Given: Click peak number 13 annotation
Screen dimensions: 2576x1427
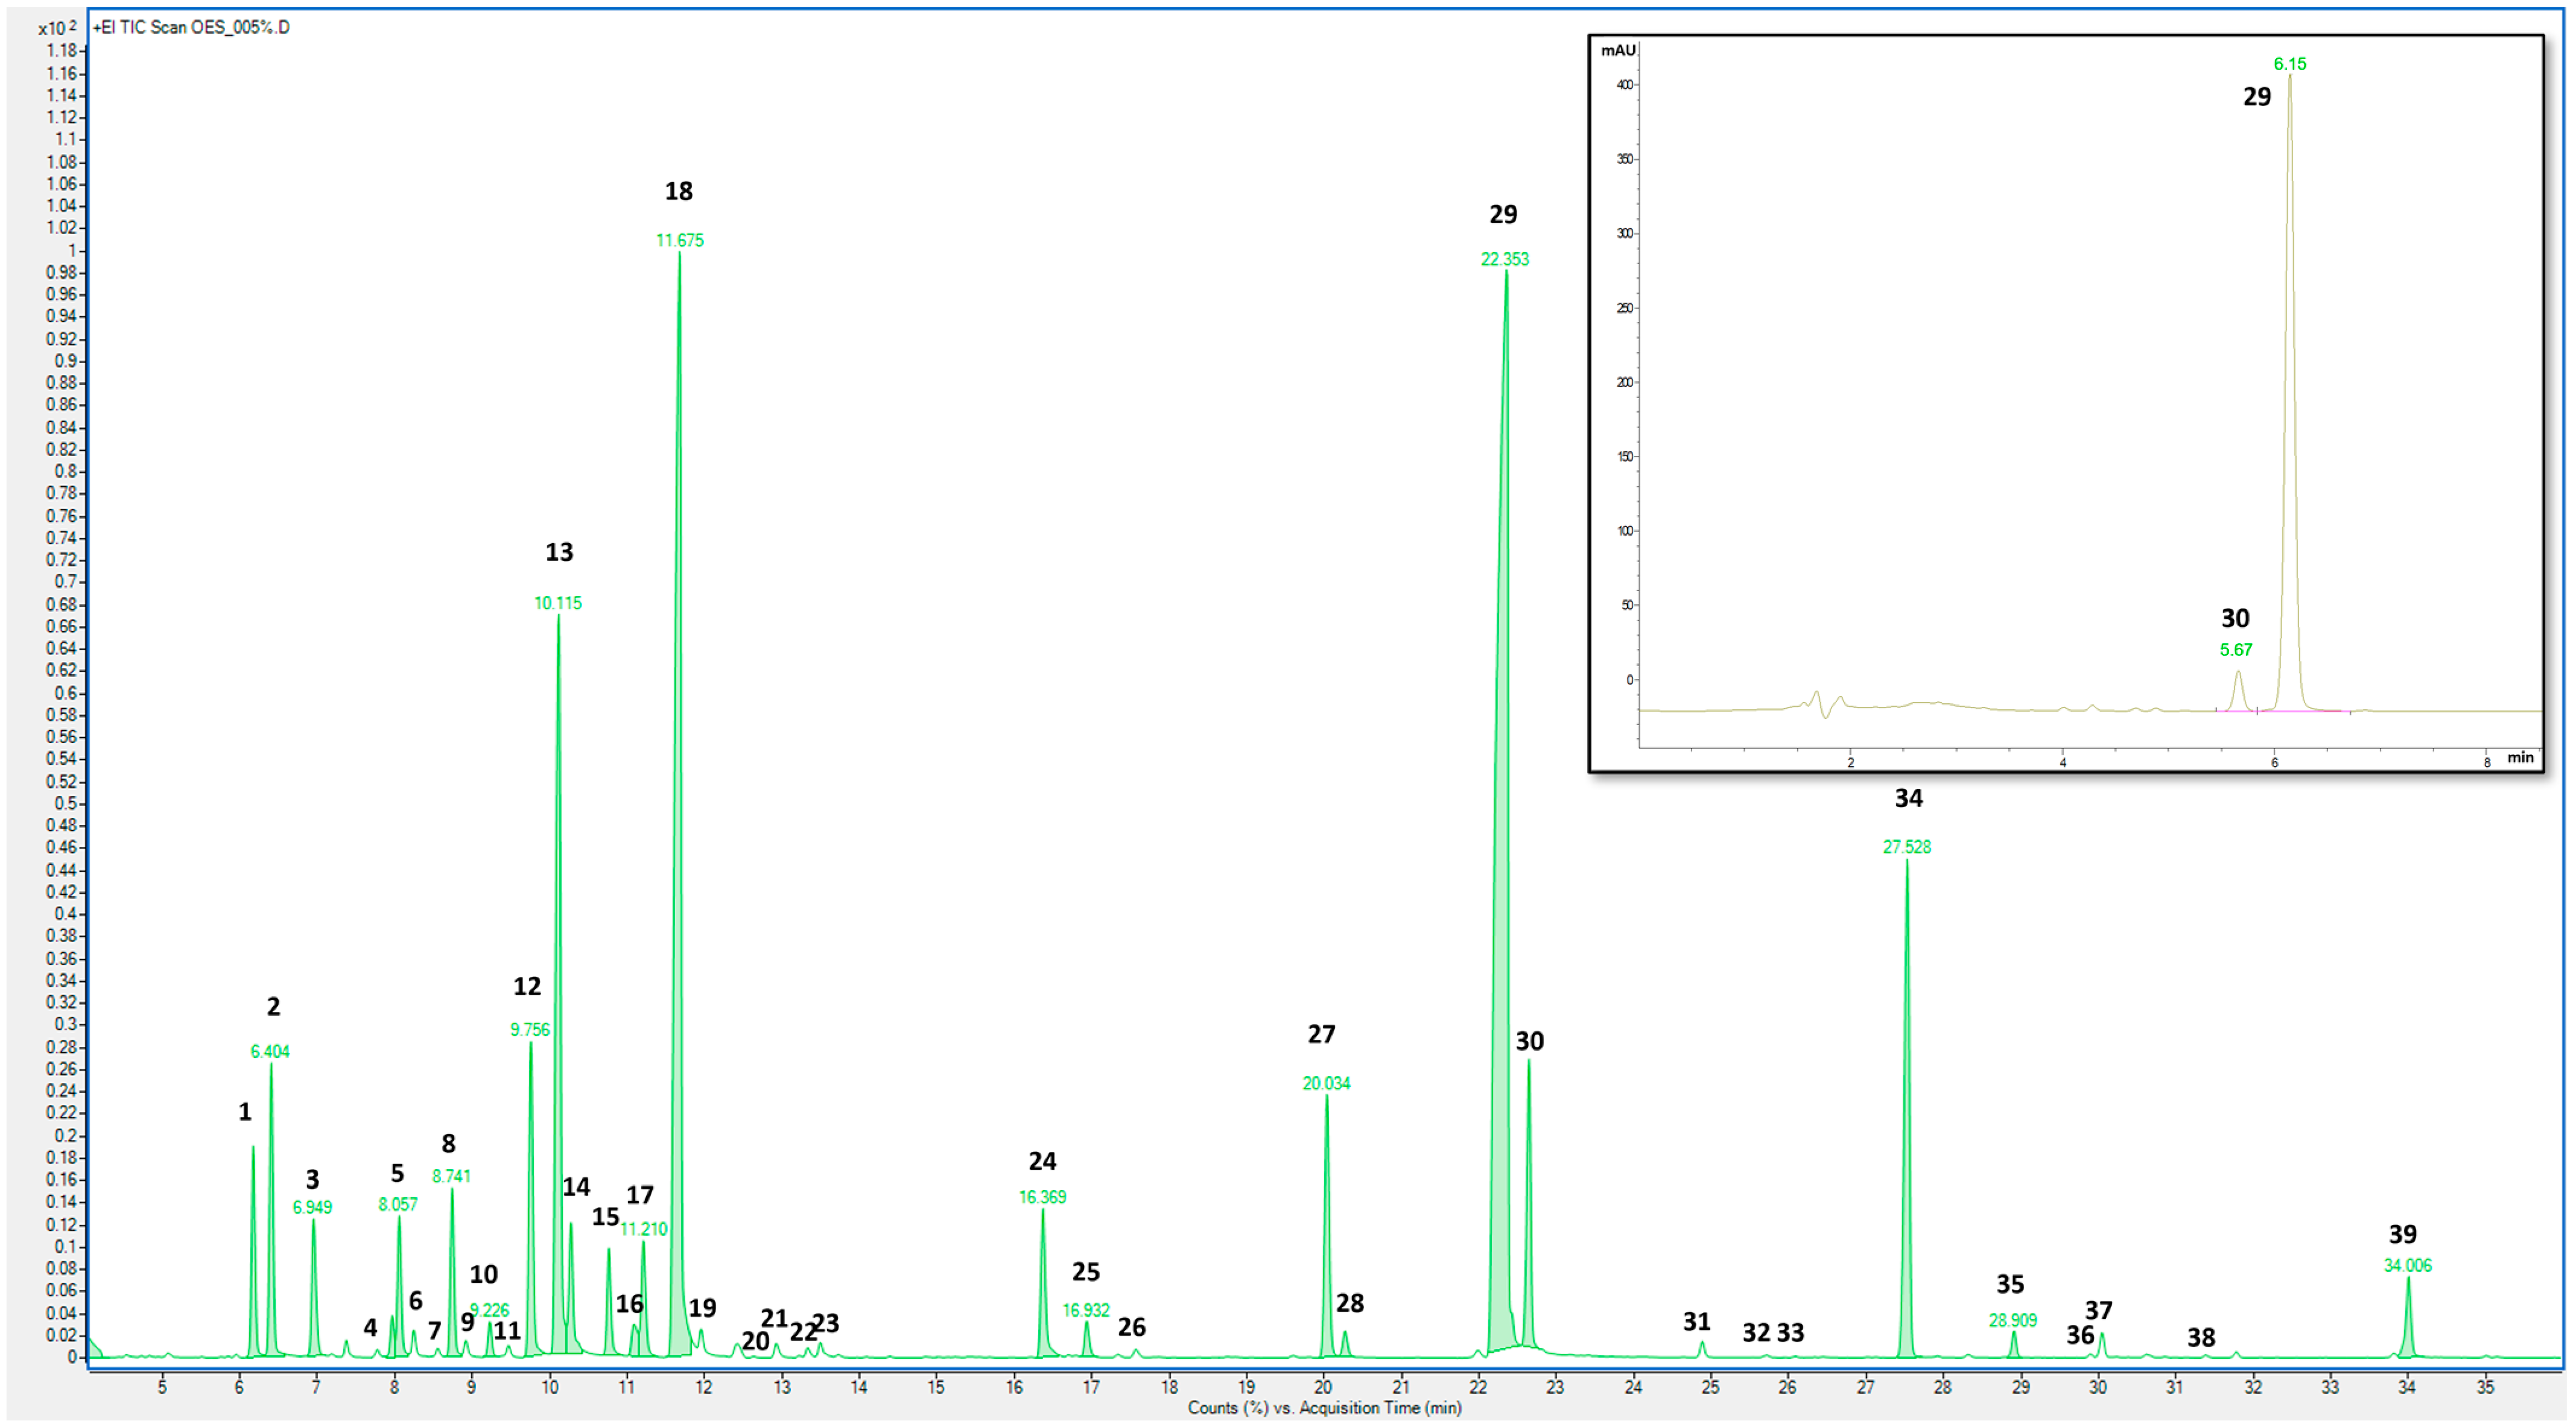Looking at the screenshot, I should coord(559,552).
